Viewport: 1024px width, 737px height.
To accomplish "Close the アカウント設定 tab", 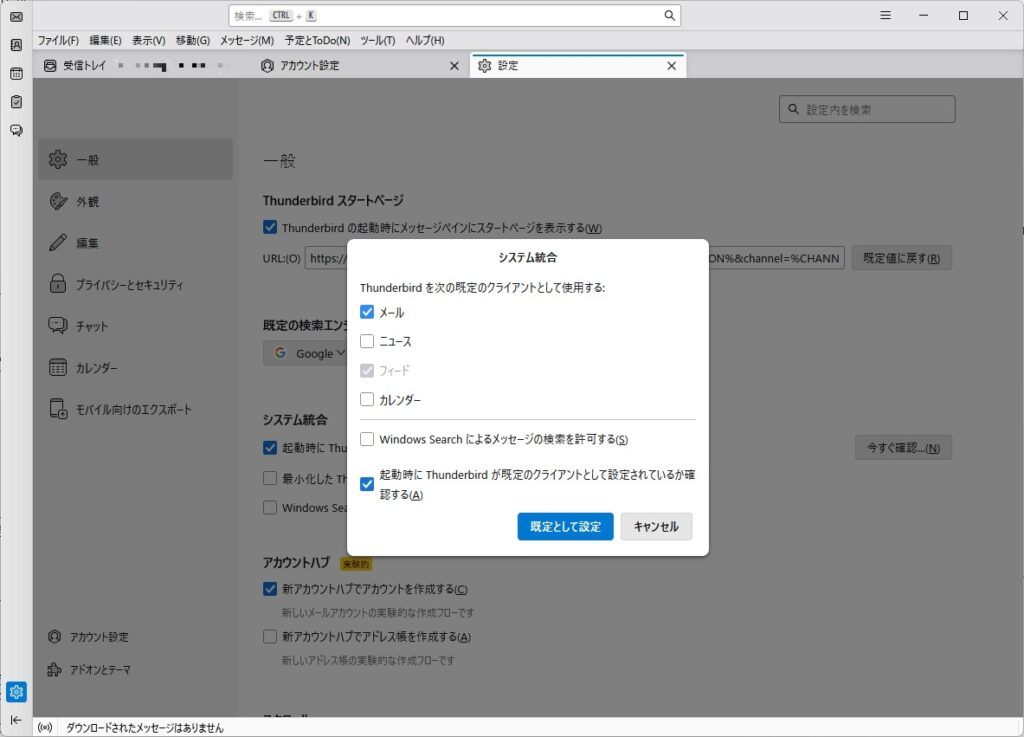I will [455, 66].
